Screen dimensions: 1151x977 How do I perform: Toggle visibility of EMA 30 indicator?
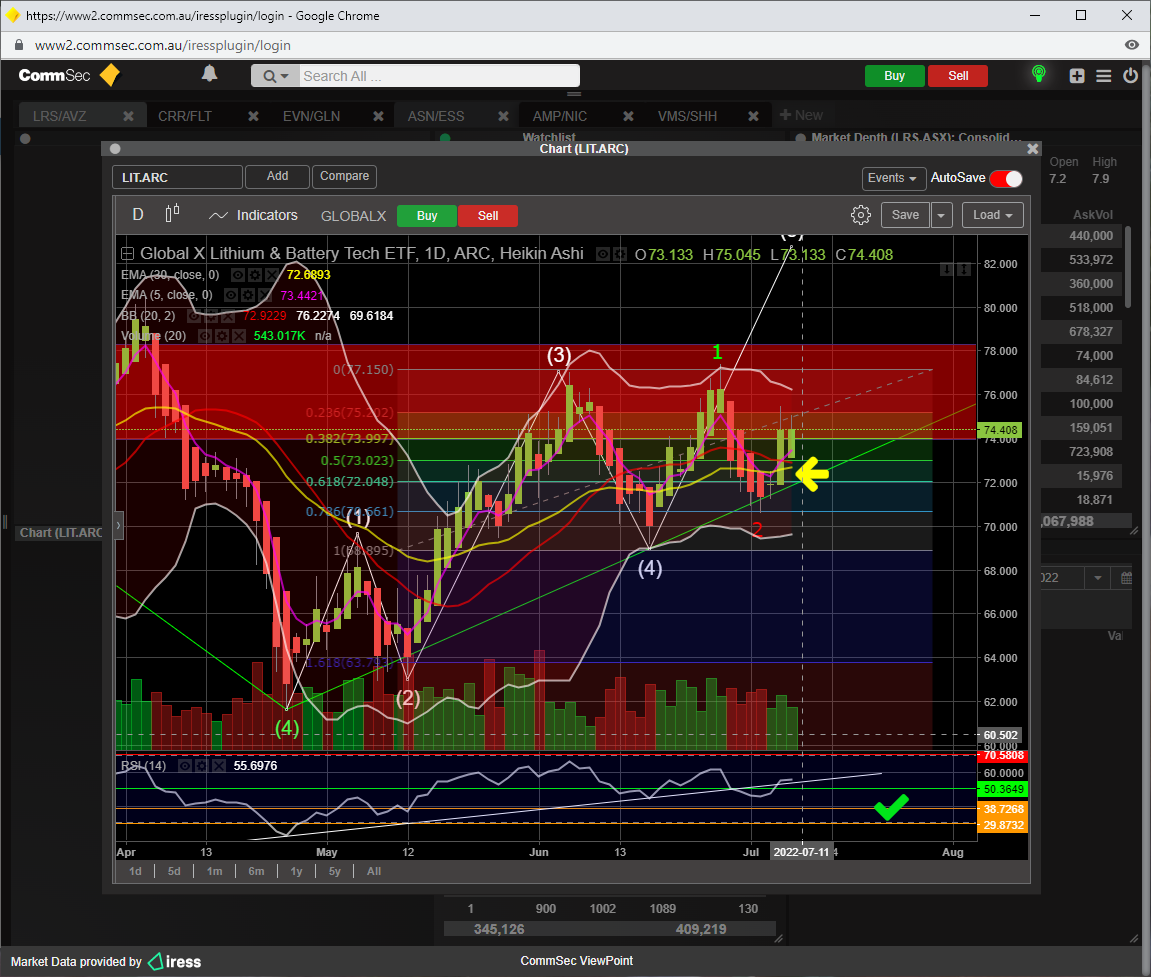click(237, 275)
